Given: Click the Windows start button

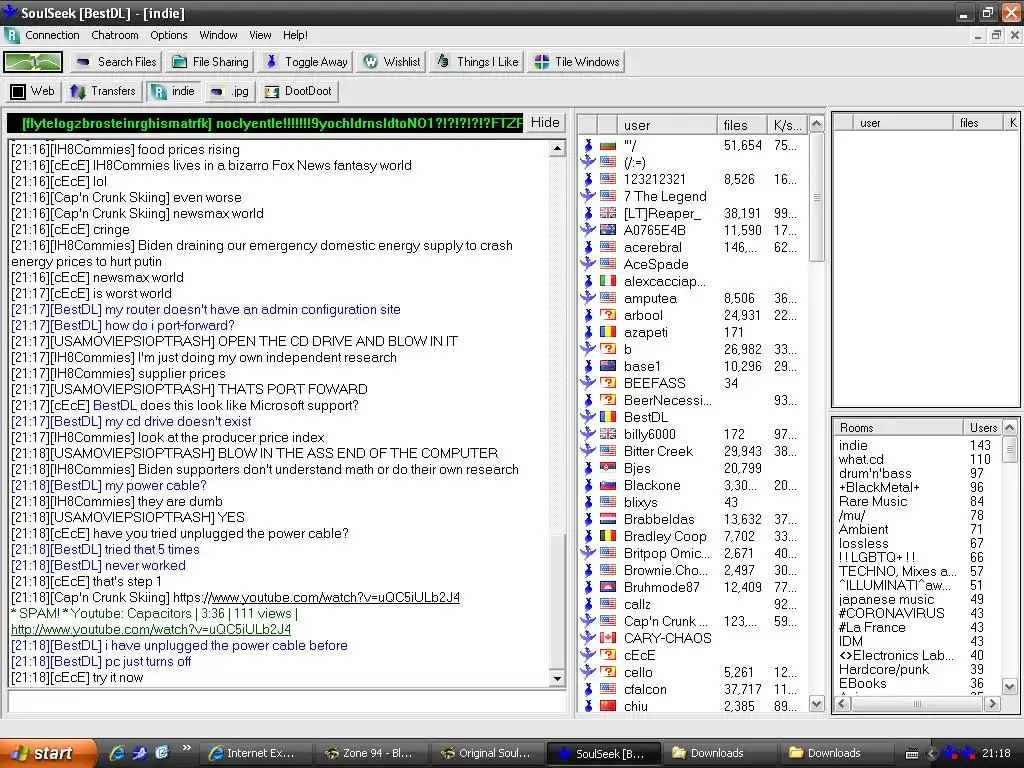Looking at the screenshot, I should pos(47,753).
